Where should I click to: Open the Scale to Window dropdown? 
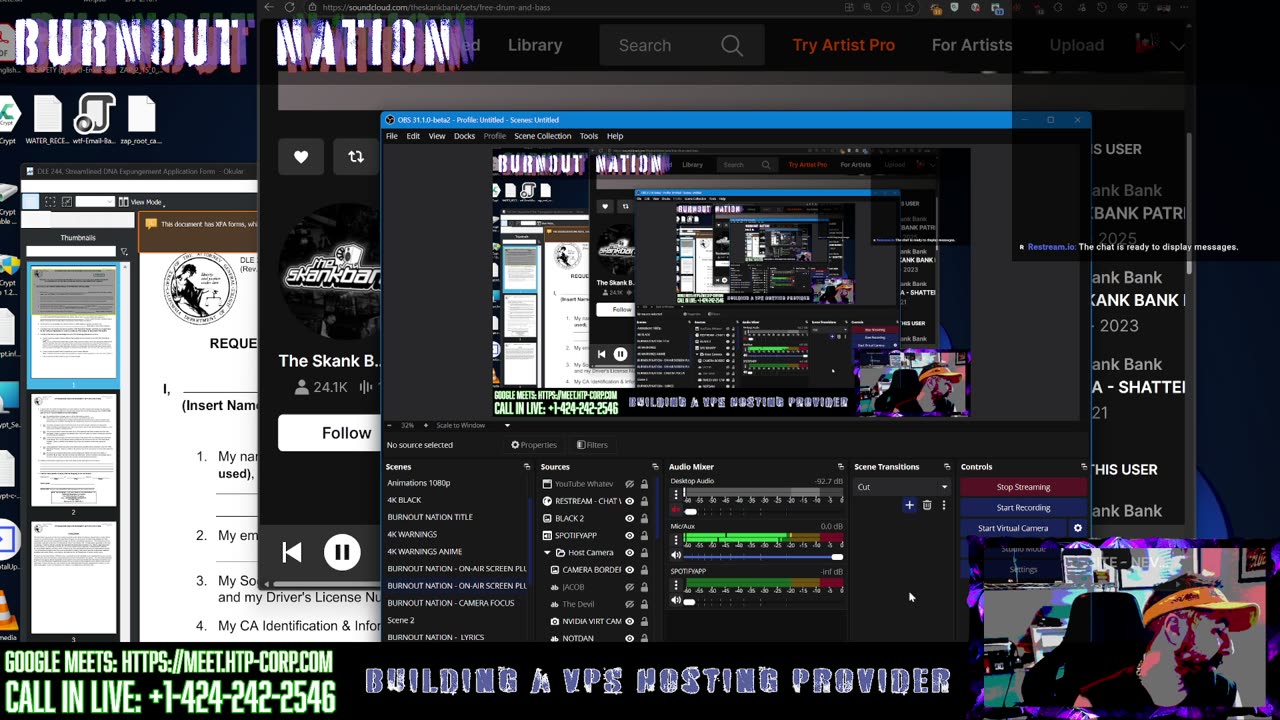pos(473,425)
